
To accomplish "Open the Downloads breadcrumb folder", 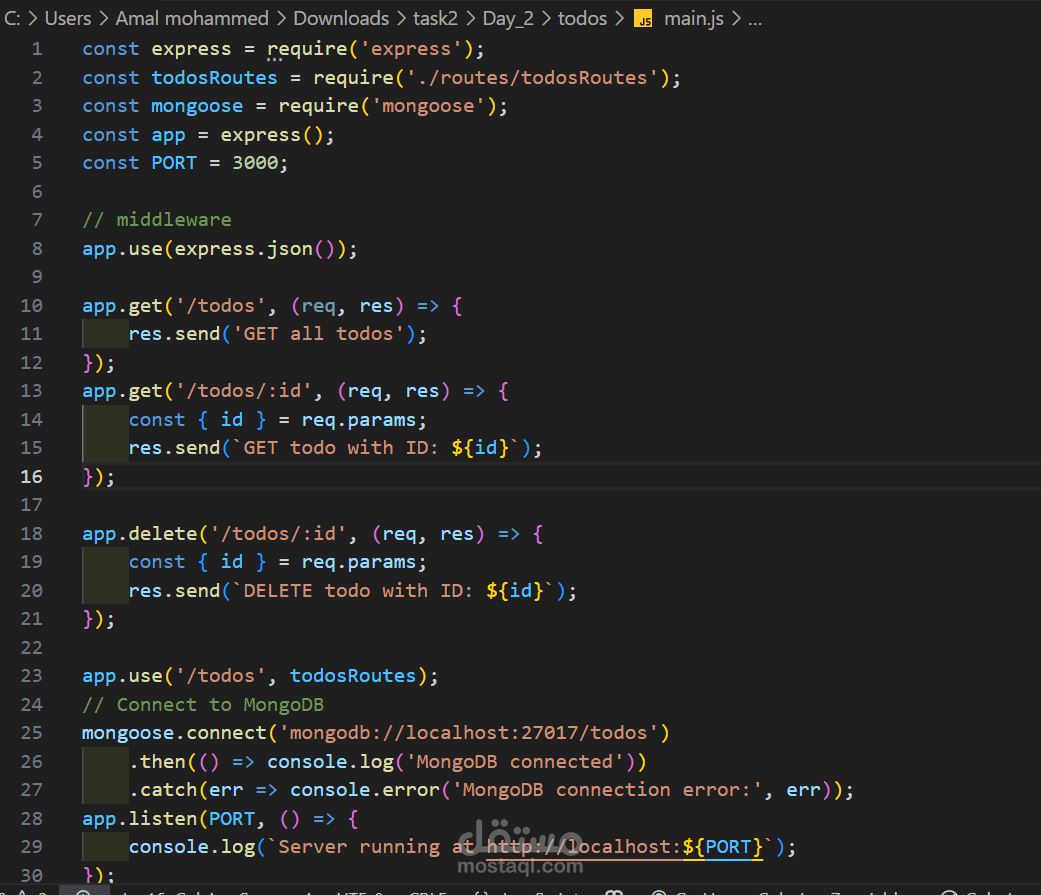I will point(341,19).
